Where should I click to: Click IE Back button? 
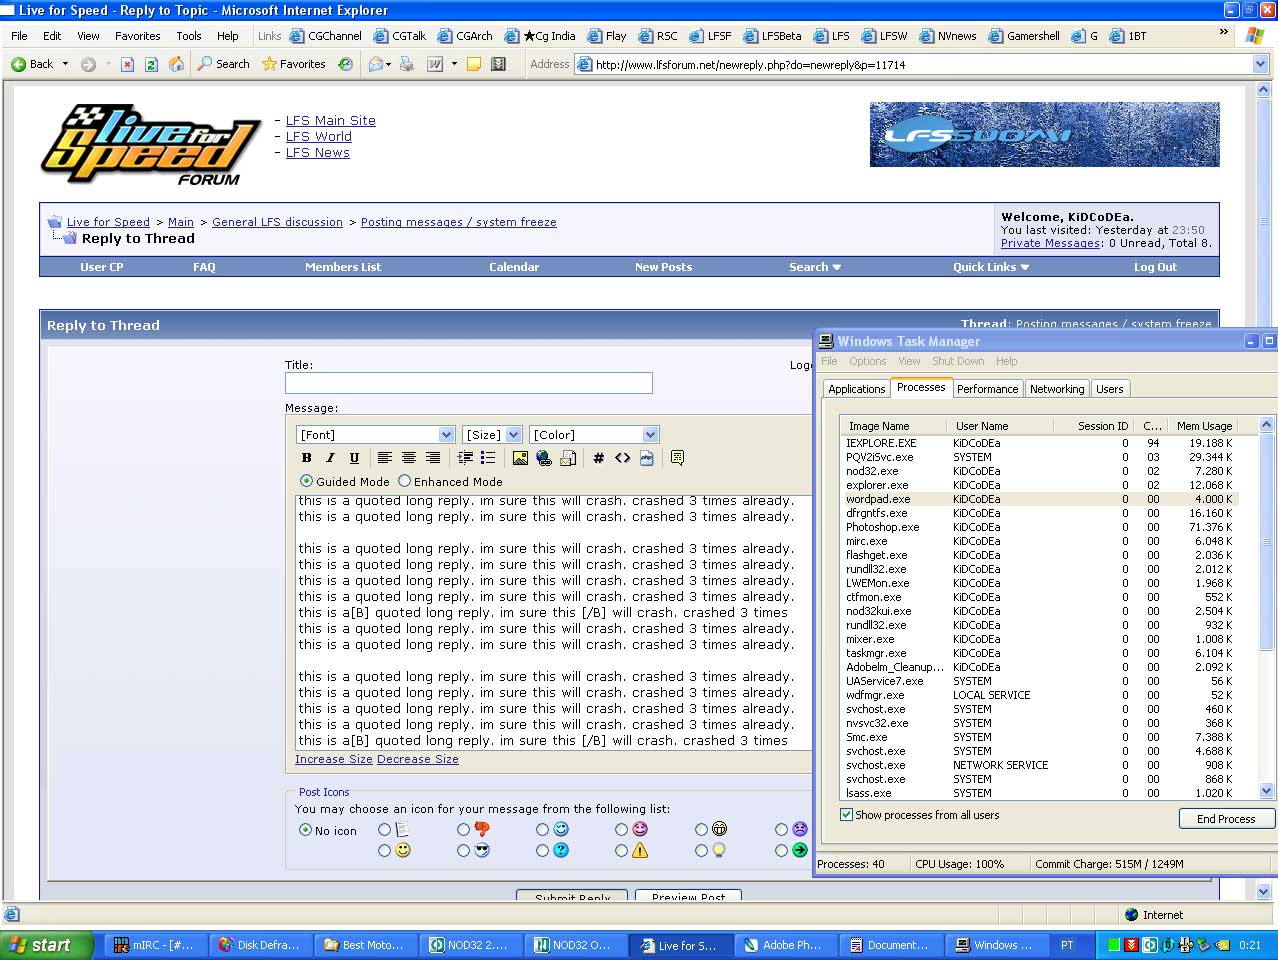click(x=33, y=64)
